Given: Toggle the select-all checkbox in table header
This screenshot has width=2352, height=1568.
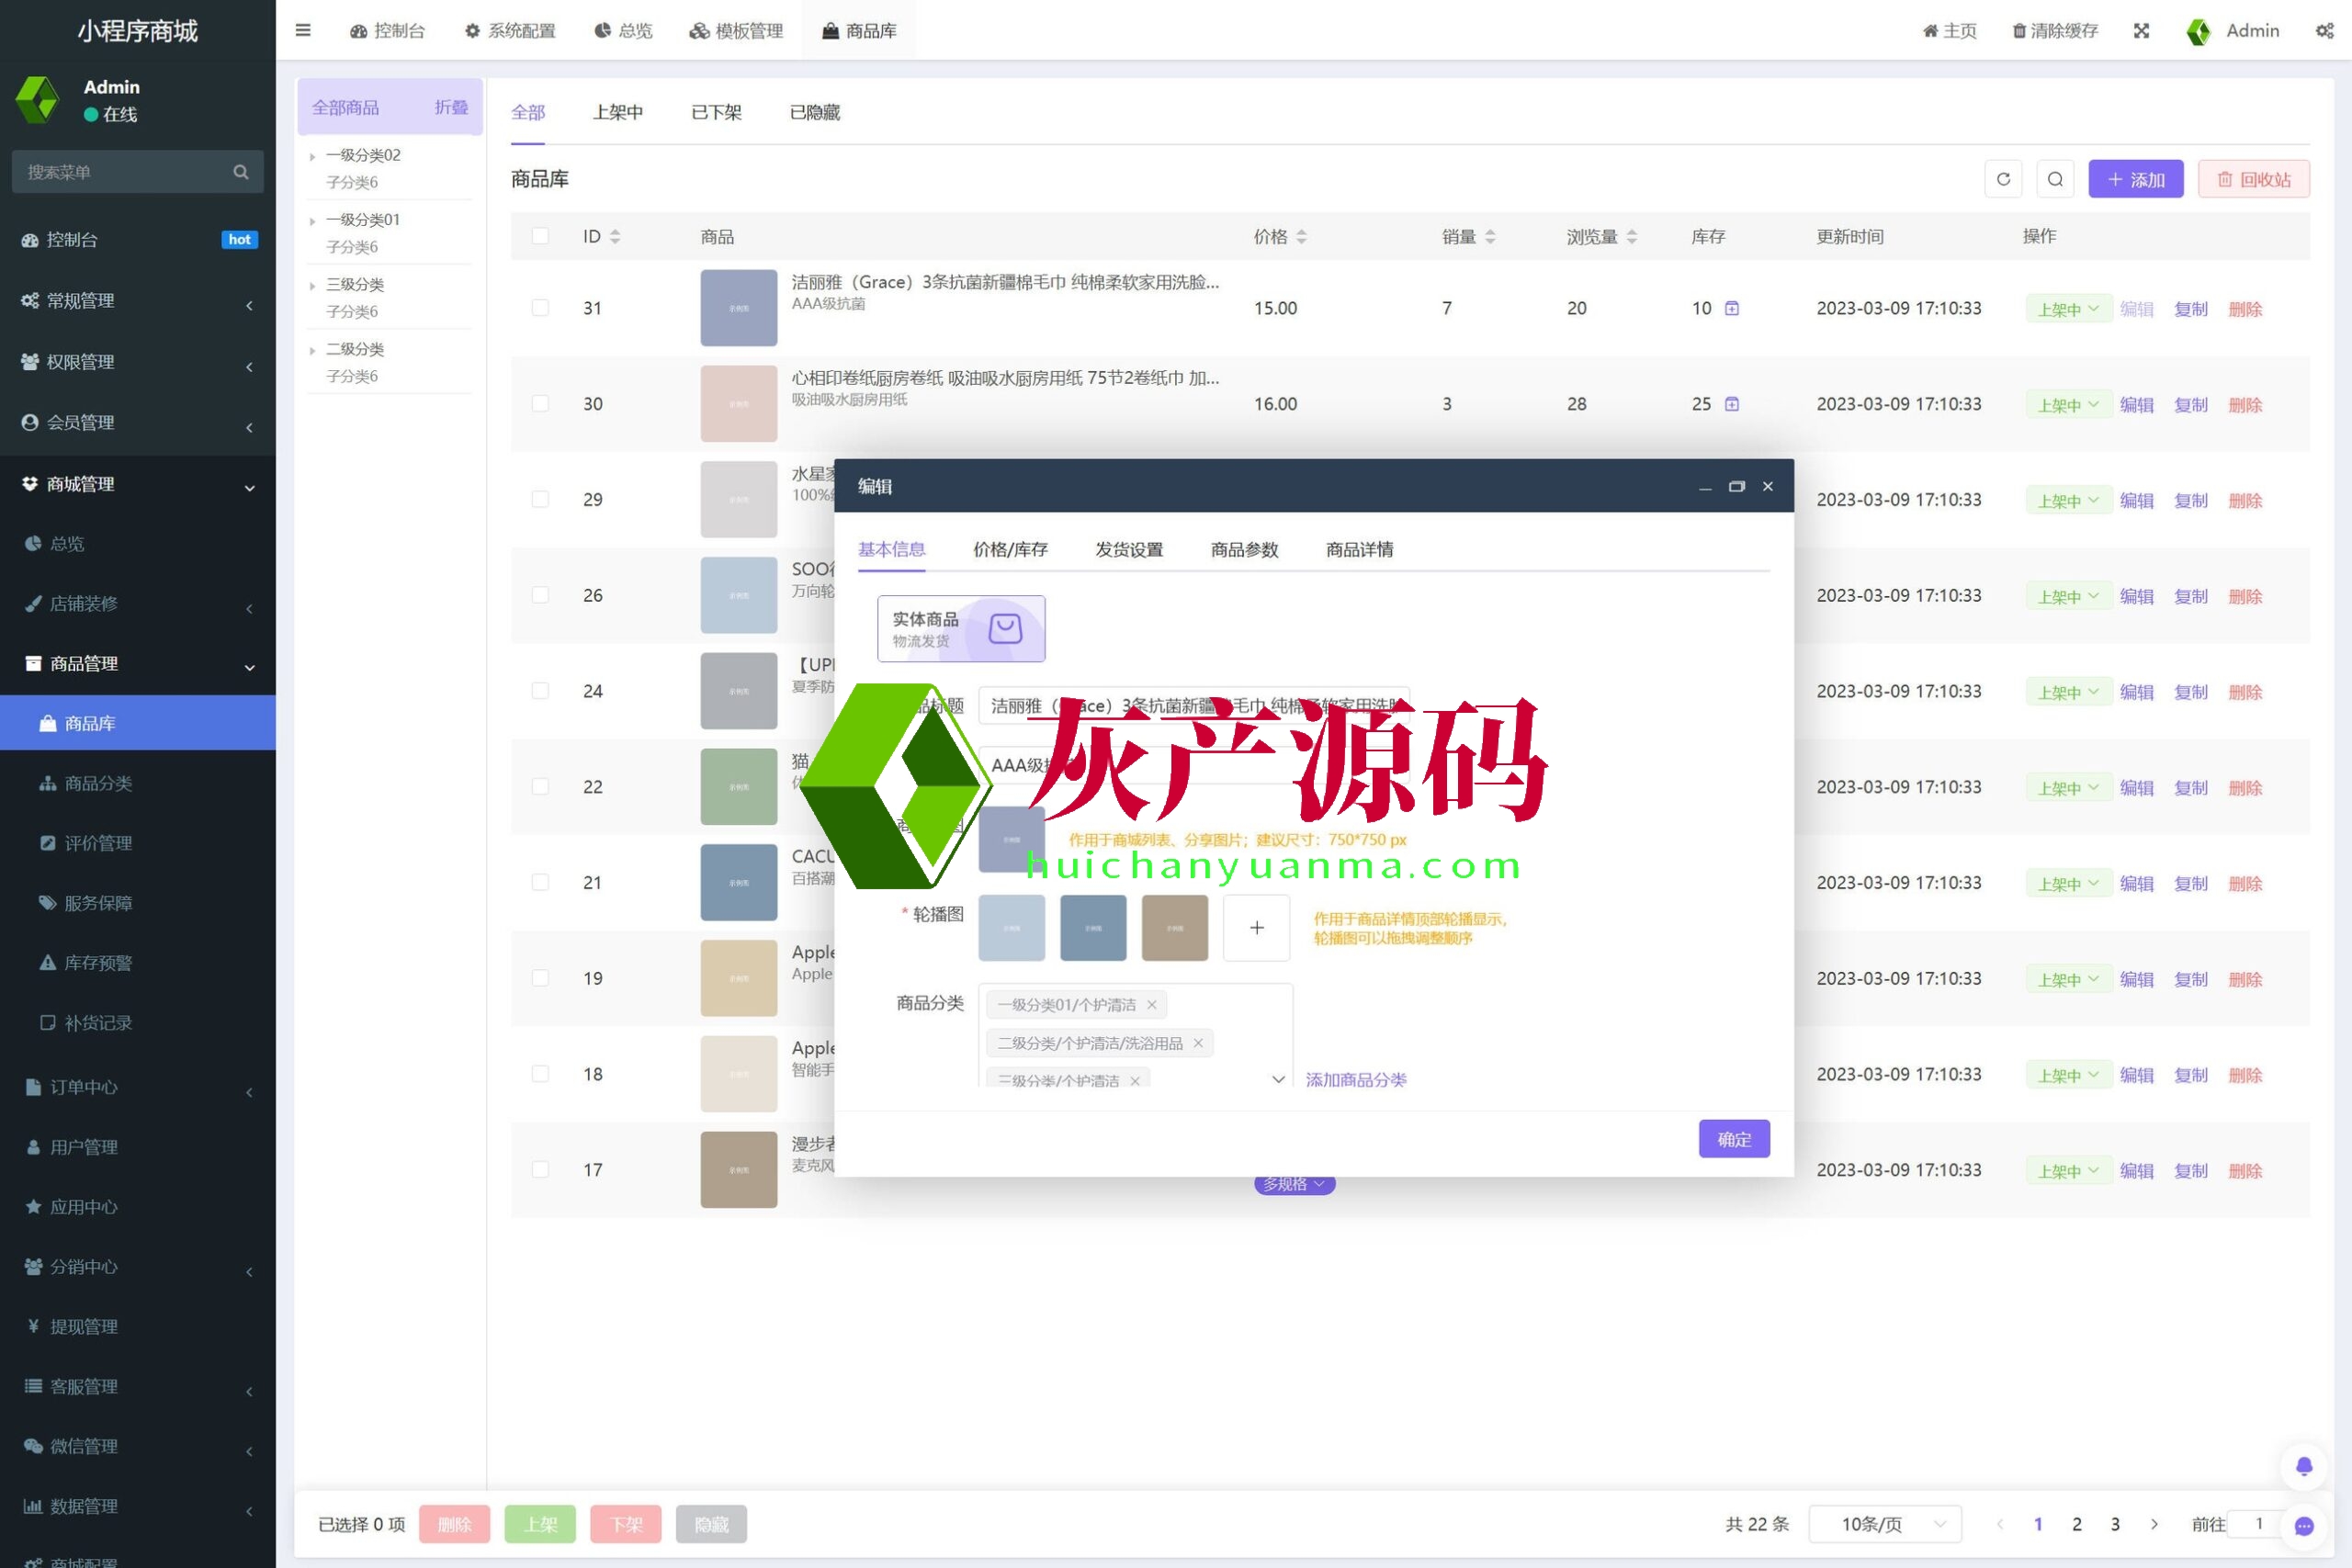Looking at the screenshot, I should tap(540, 236).
